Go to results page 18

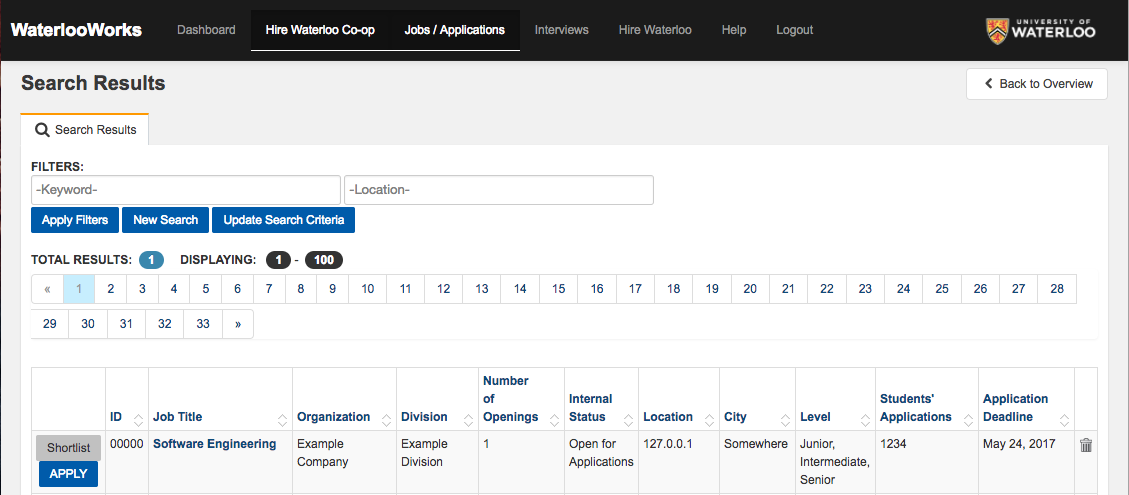click(x=673, y=289)
